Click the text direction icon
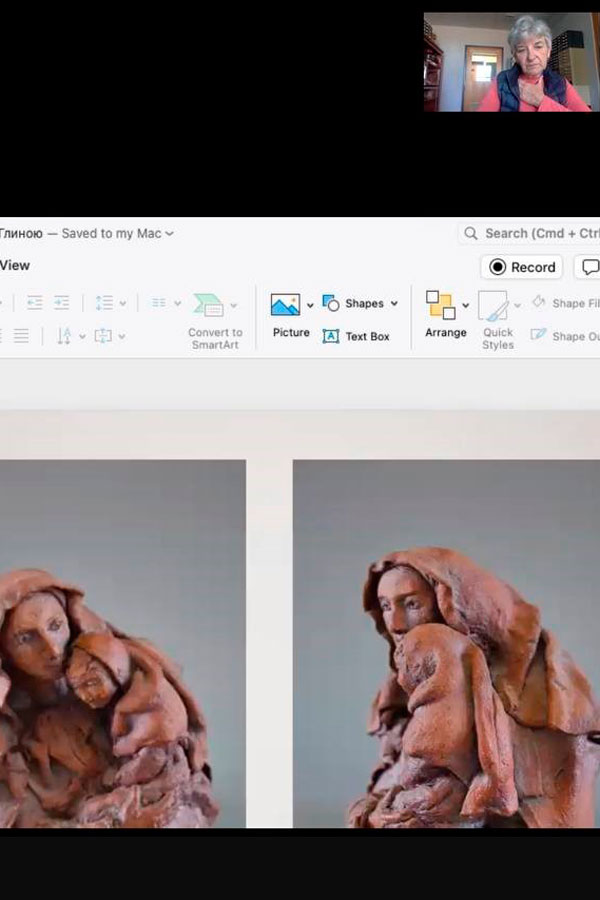Viewport: 600px width, 900px height. pyautogui.click(x=64, y=336)
